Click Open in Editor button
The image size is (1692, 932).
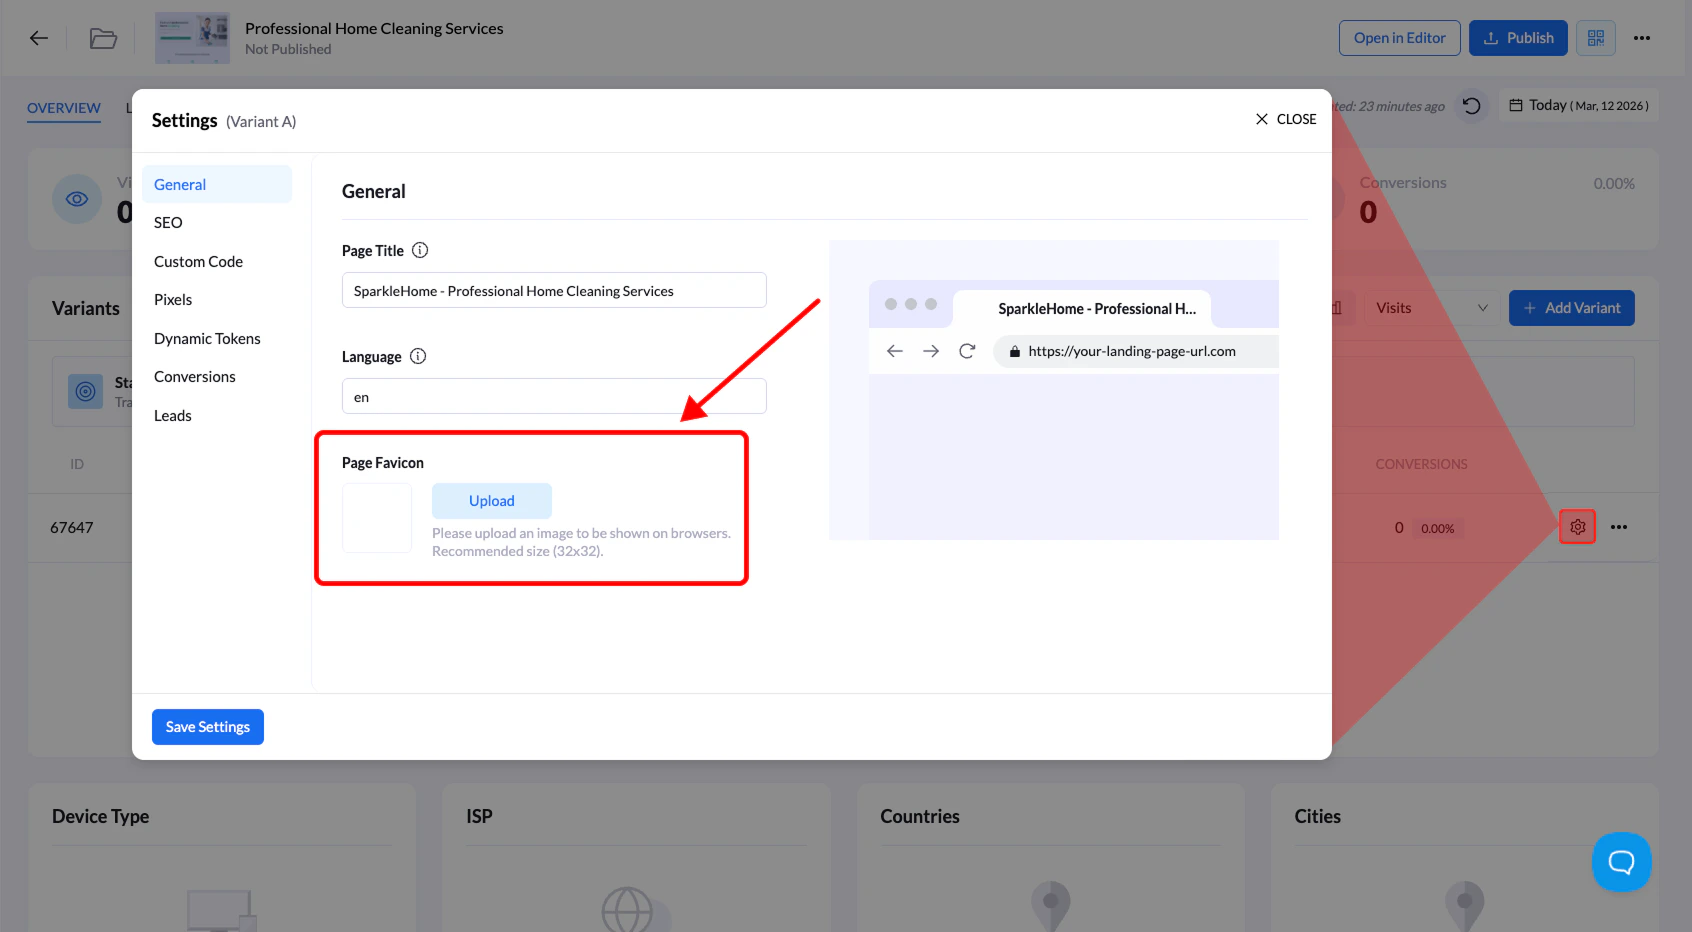pos(1399,38)
